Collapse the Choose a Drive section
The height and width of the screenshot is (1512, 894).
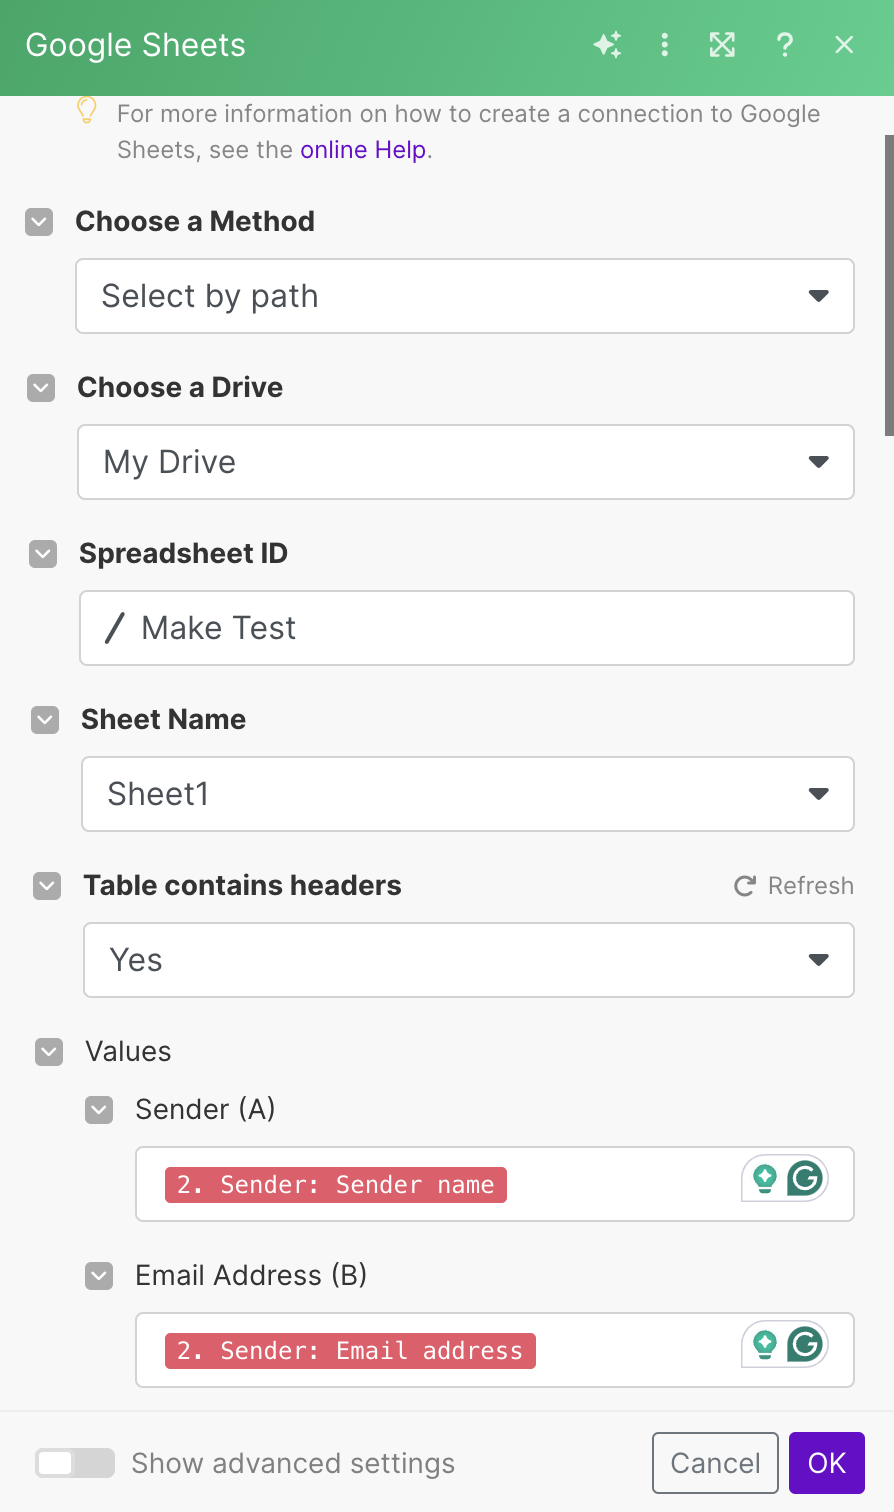click(41, 388)
